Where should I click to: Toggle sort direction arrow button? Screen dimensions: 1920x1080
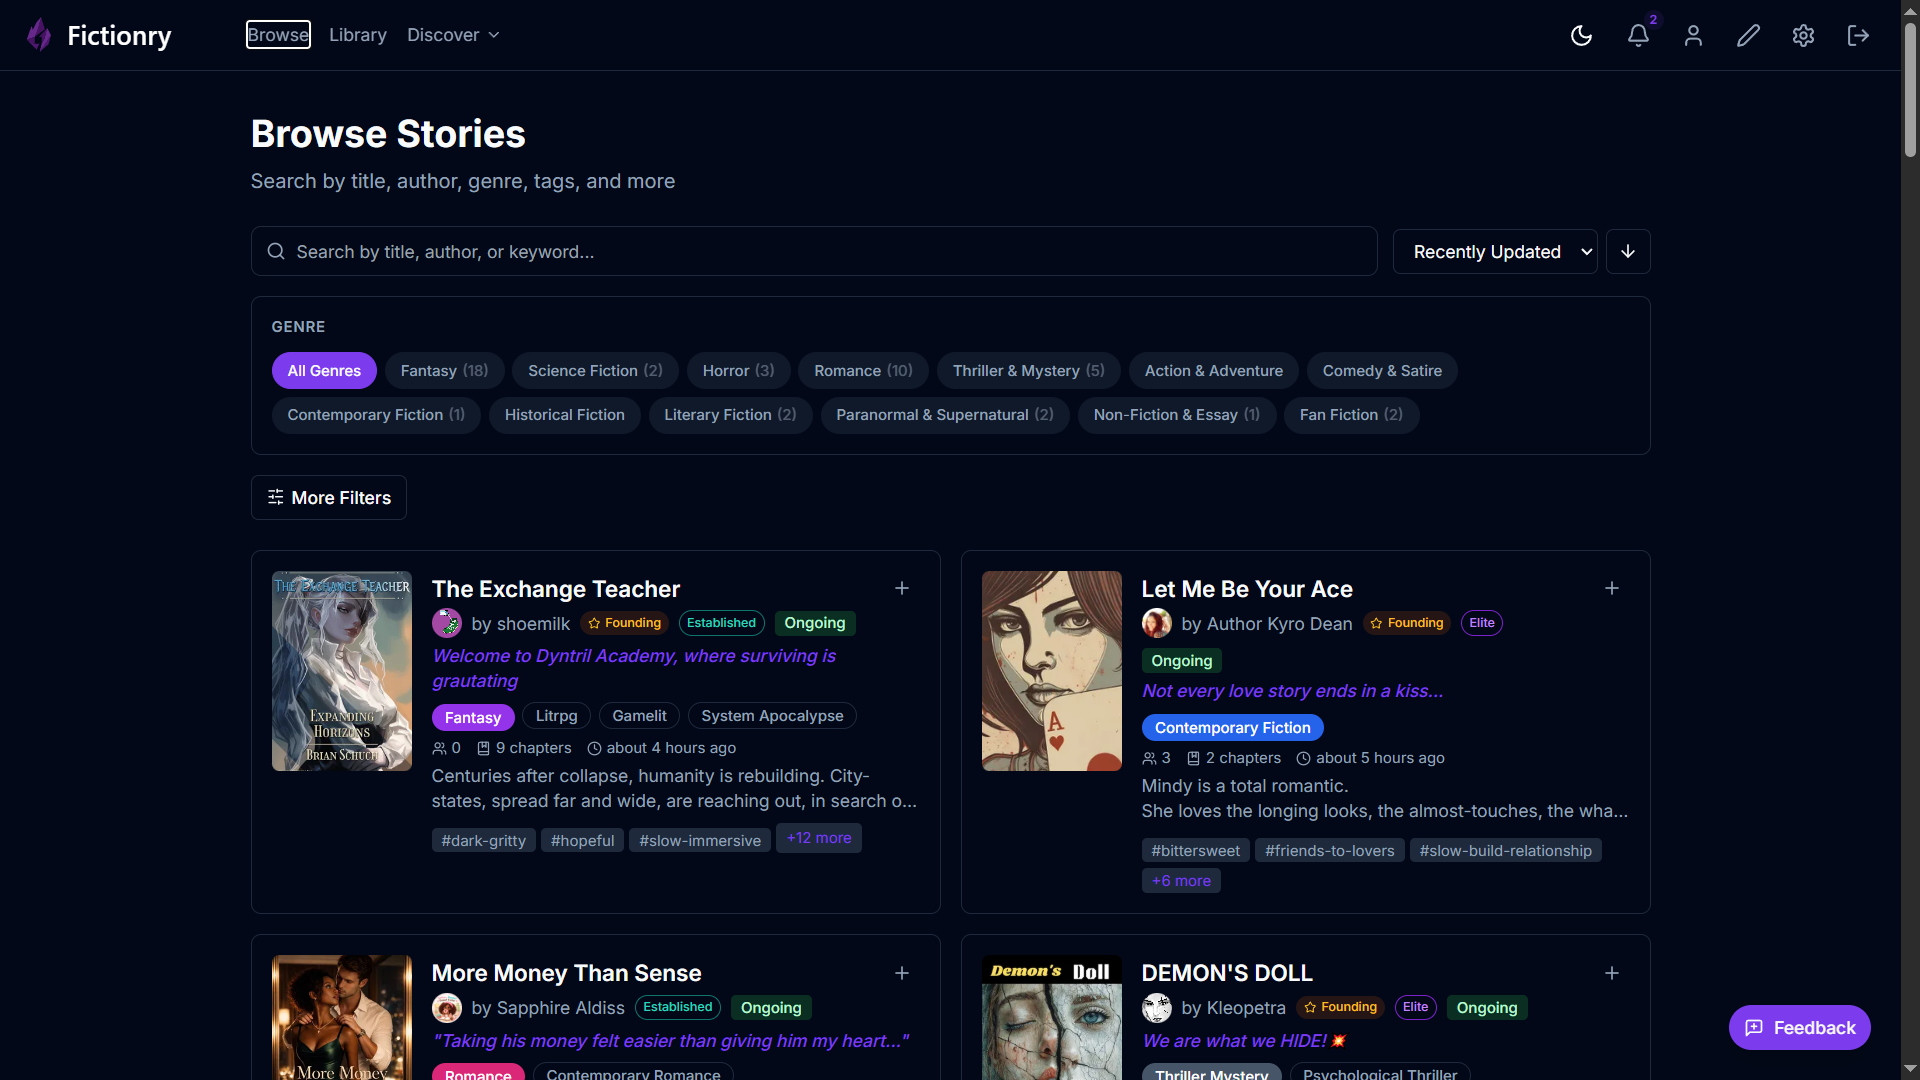(1628, 252)
